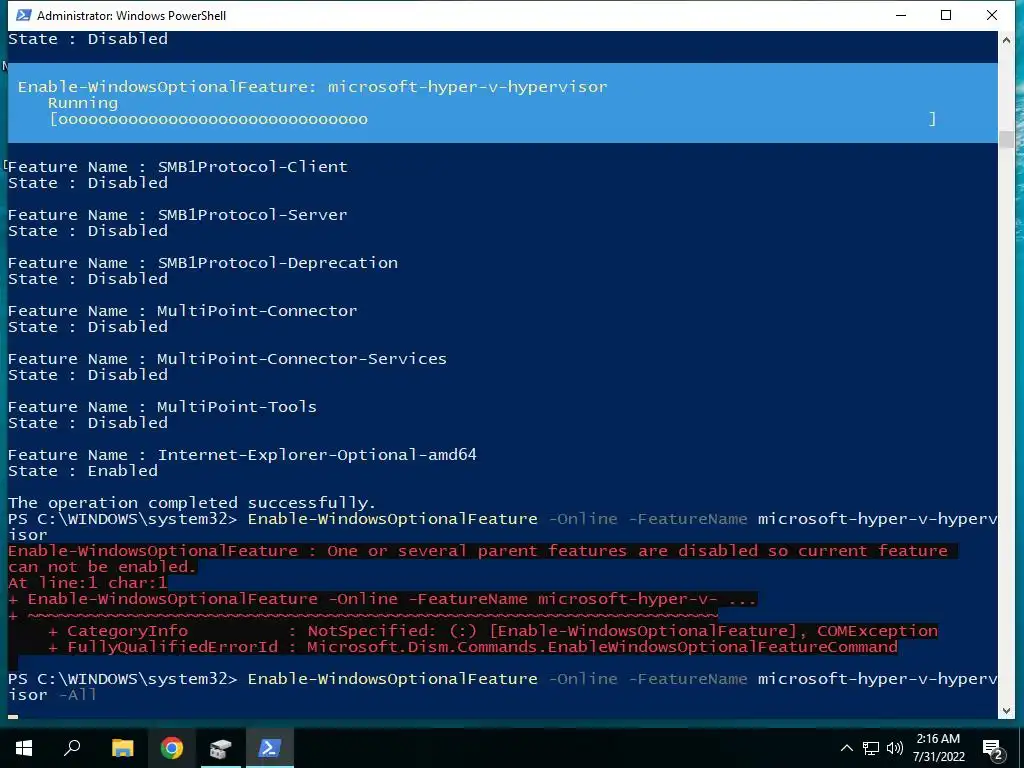Minimize the PowerShell window
Viewport: 1024px width, 768px height.
pyautogui.click(x=901, y=15)
